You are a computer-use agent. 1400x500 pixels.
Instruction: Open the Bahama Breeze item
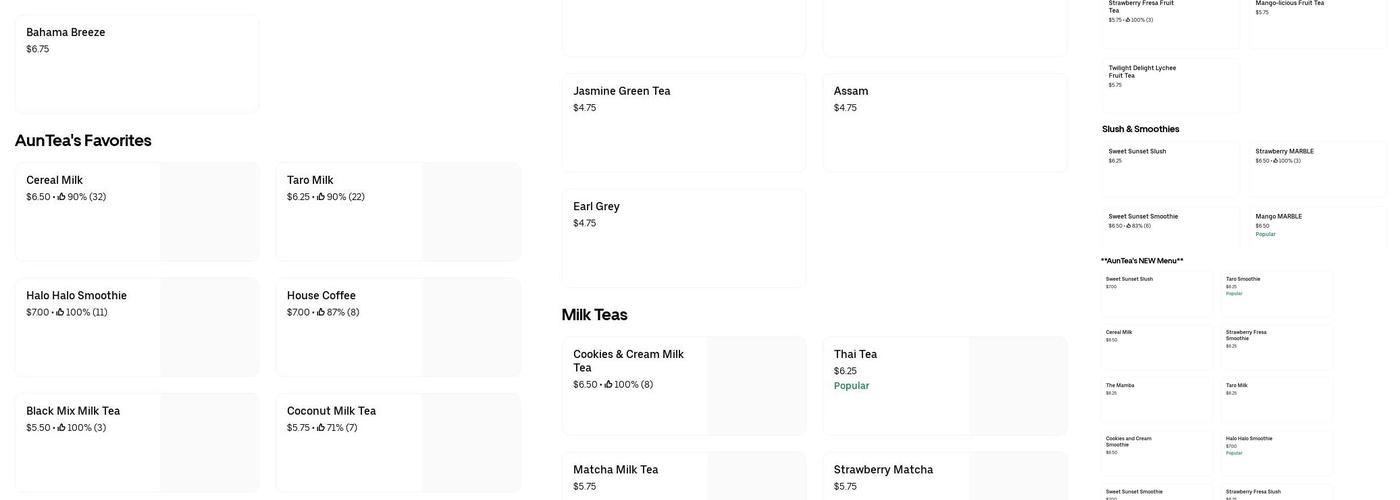137,63
